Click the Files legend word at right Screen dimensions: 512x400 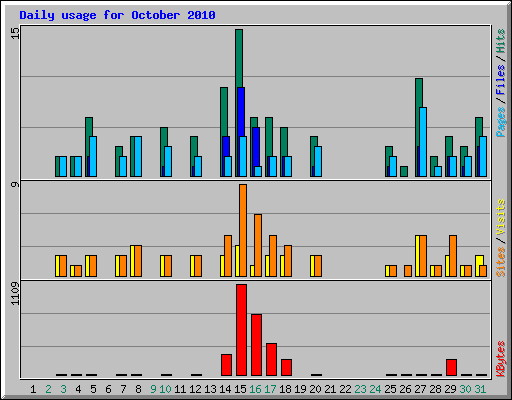(x=501, y=80)
